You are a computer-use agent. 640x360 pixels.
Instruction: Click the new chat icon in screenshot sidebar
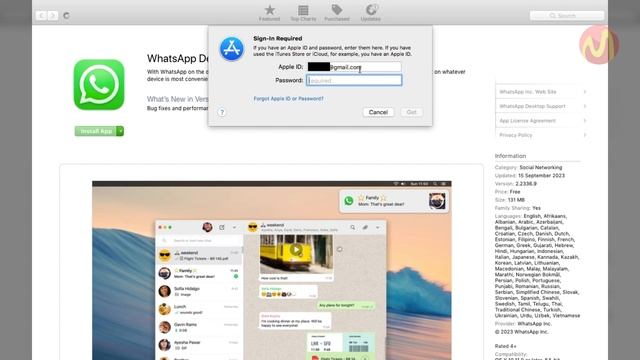[222, 227]
